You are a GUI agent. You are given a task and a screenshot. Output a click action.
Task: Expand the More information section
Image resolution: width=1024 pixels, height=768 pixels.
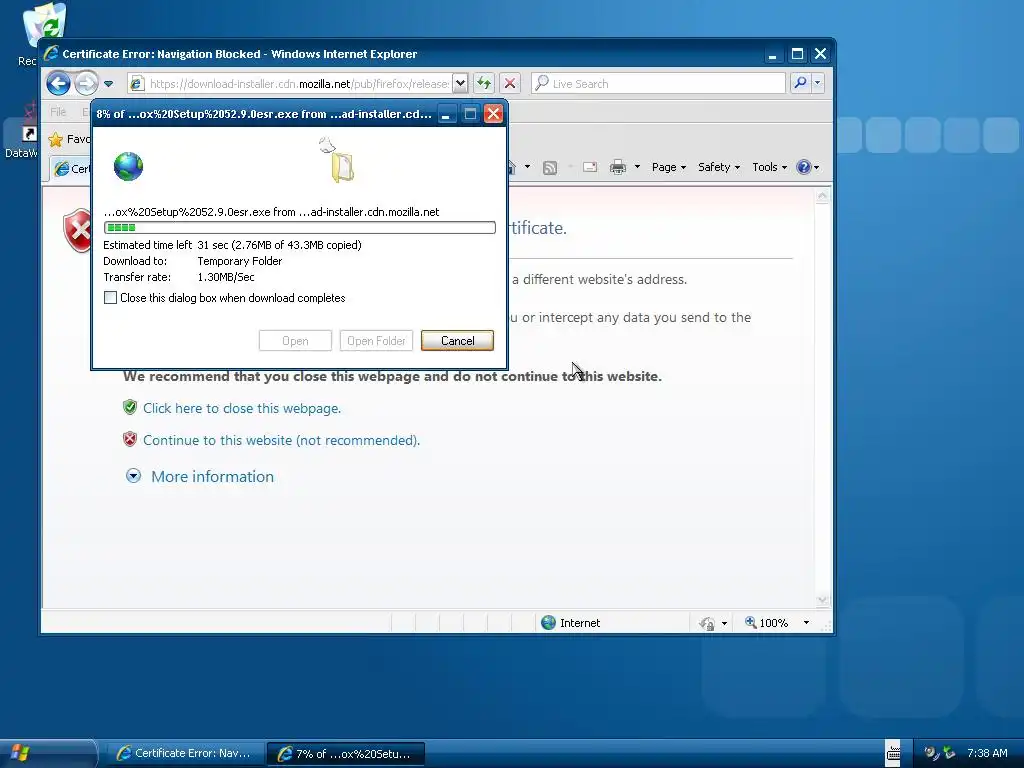[x=212, y=477]
